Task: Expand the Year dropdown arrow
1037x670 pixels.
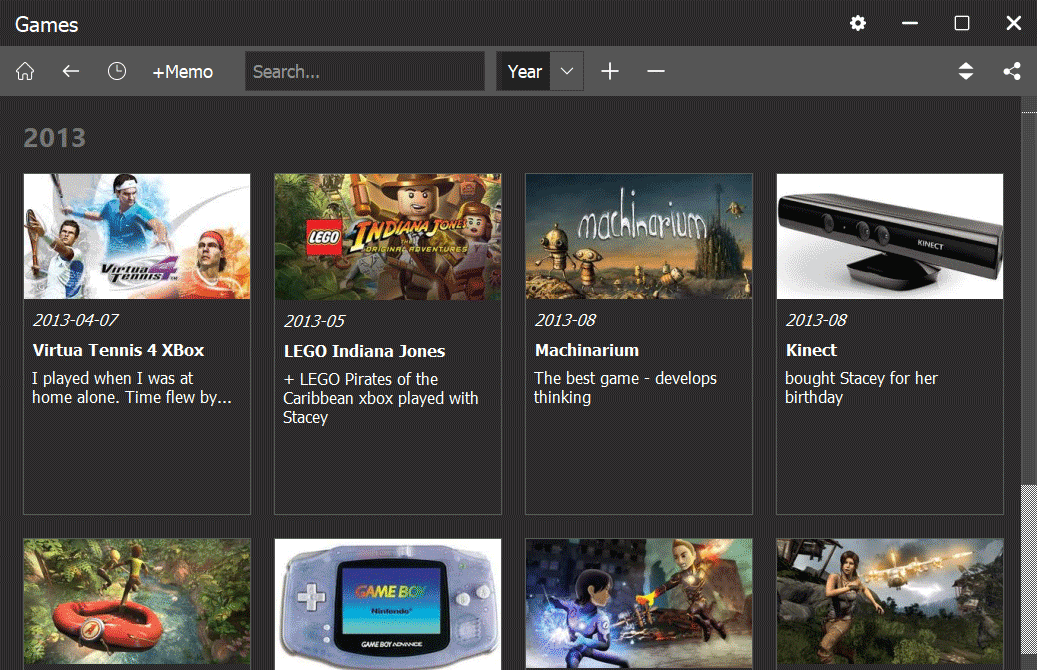Action: 567,71
